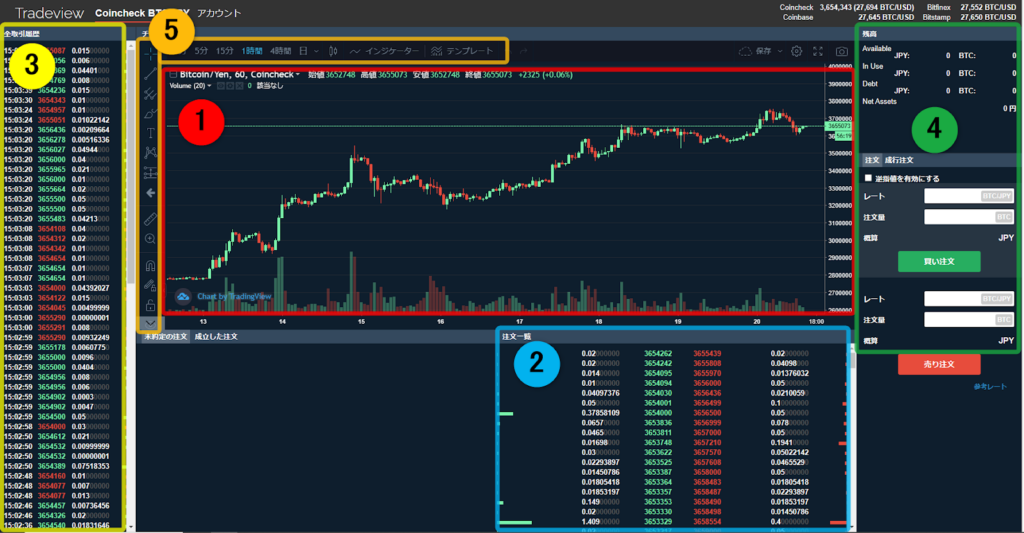Select the 5分 timeframe
Viewport: 1024px width, 533px height.
point(201,51)
